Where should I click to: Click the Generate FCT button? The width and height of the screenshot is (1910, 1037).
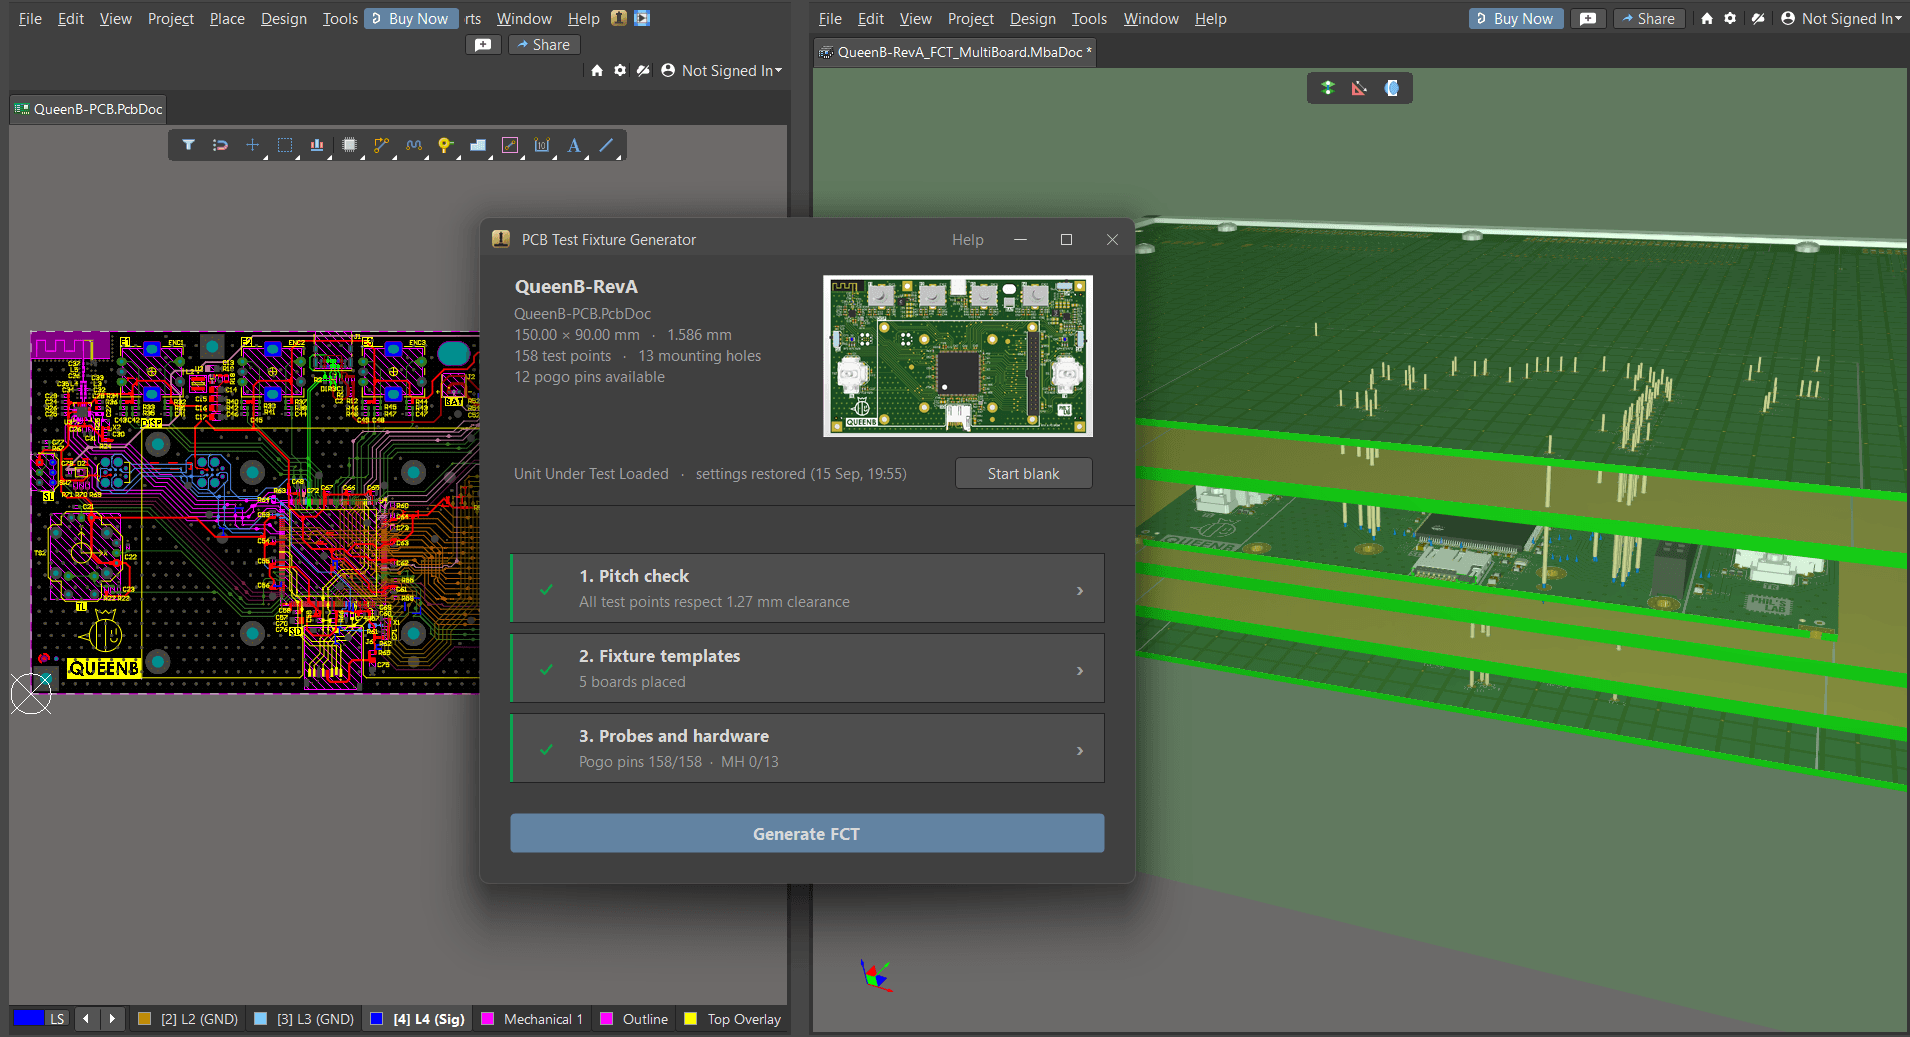click(x=807, y=833)
